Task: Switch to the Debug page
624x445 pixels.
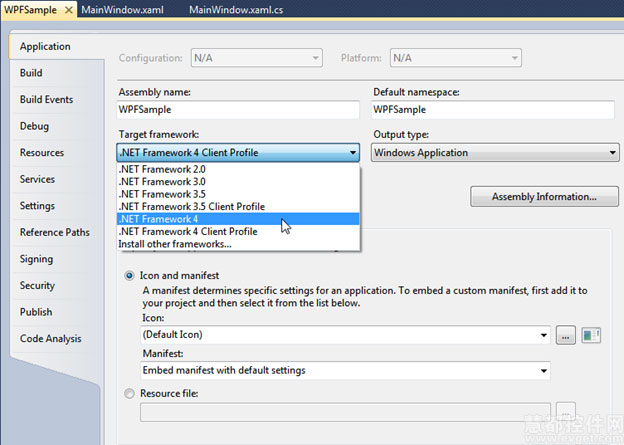Action: pyautogui.click(x=34, y=126)
